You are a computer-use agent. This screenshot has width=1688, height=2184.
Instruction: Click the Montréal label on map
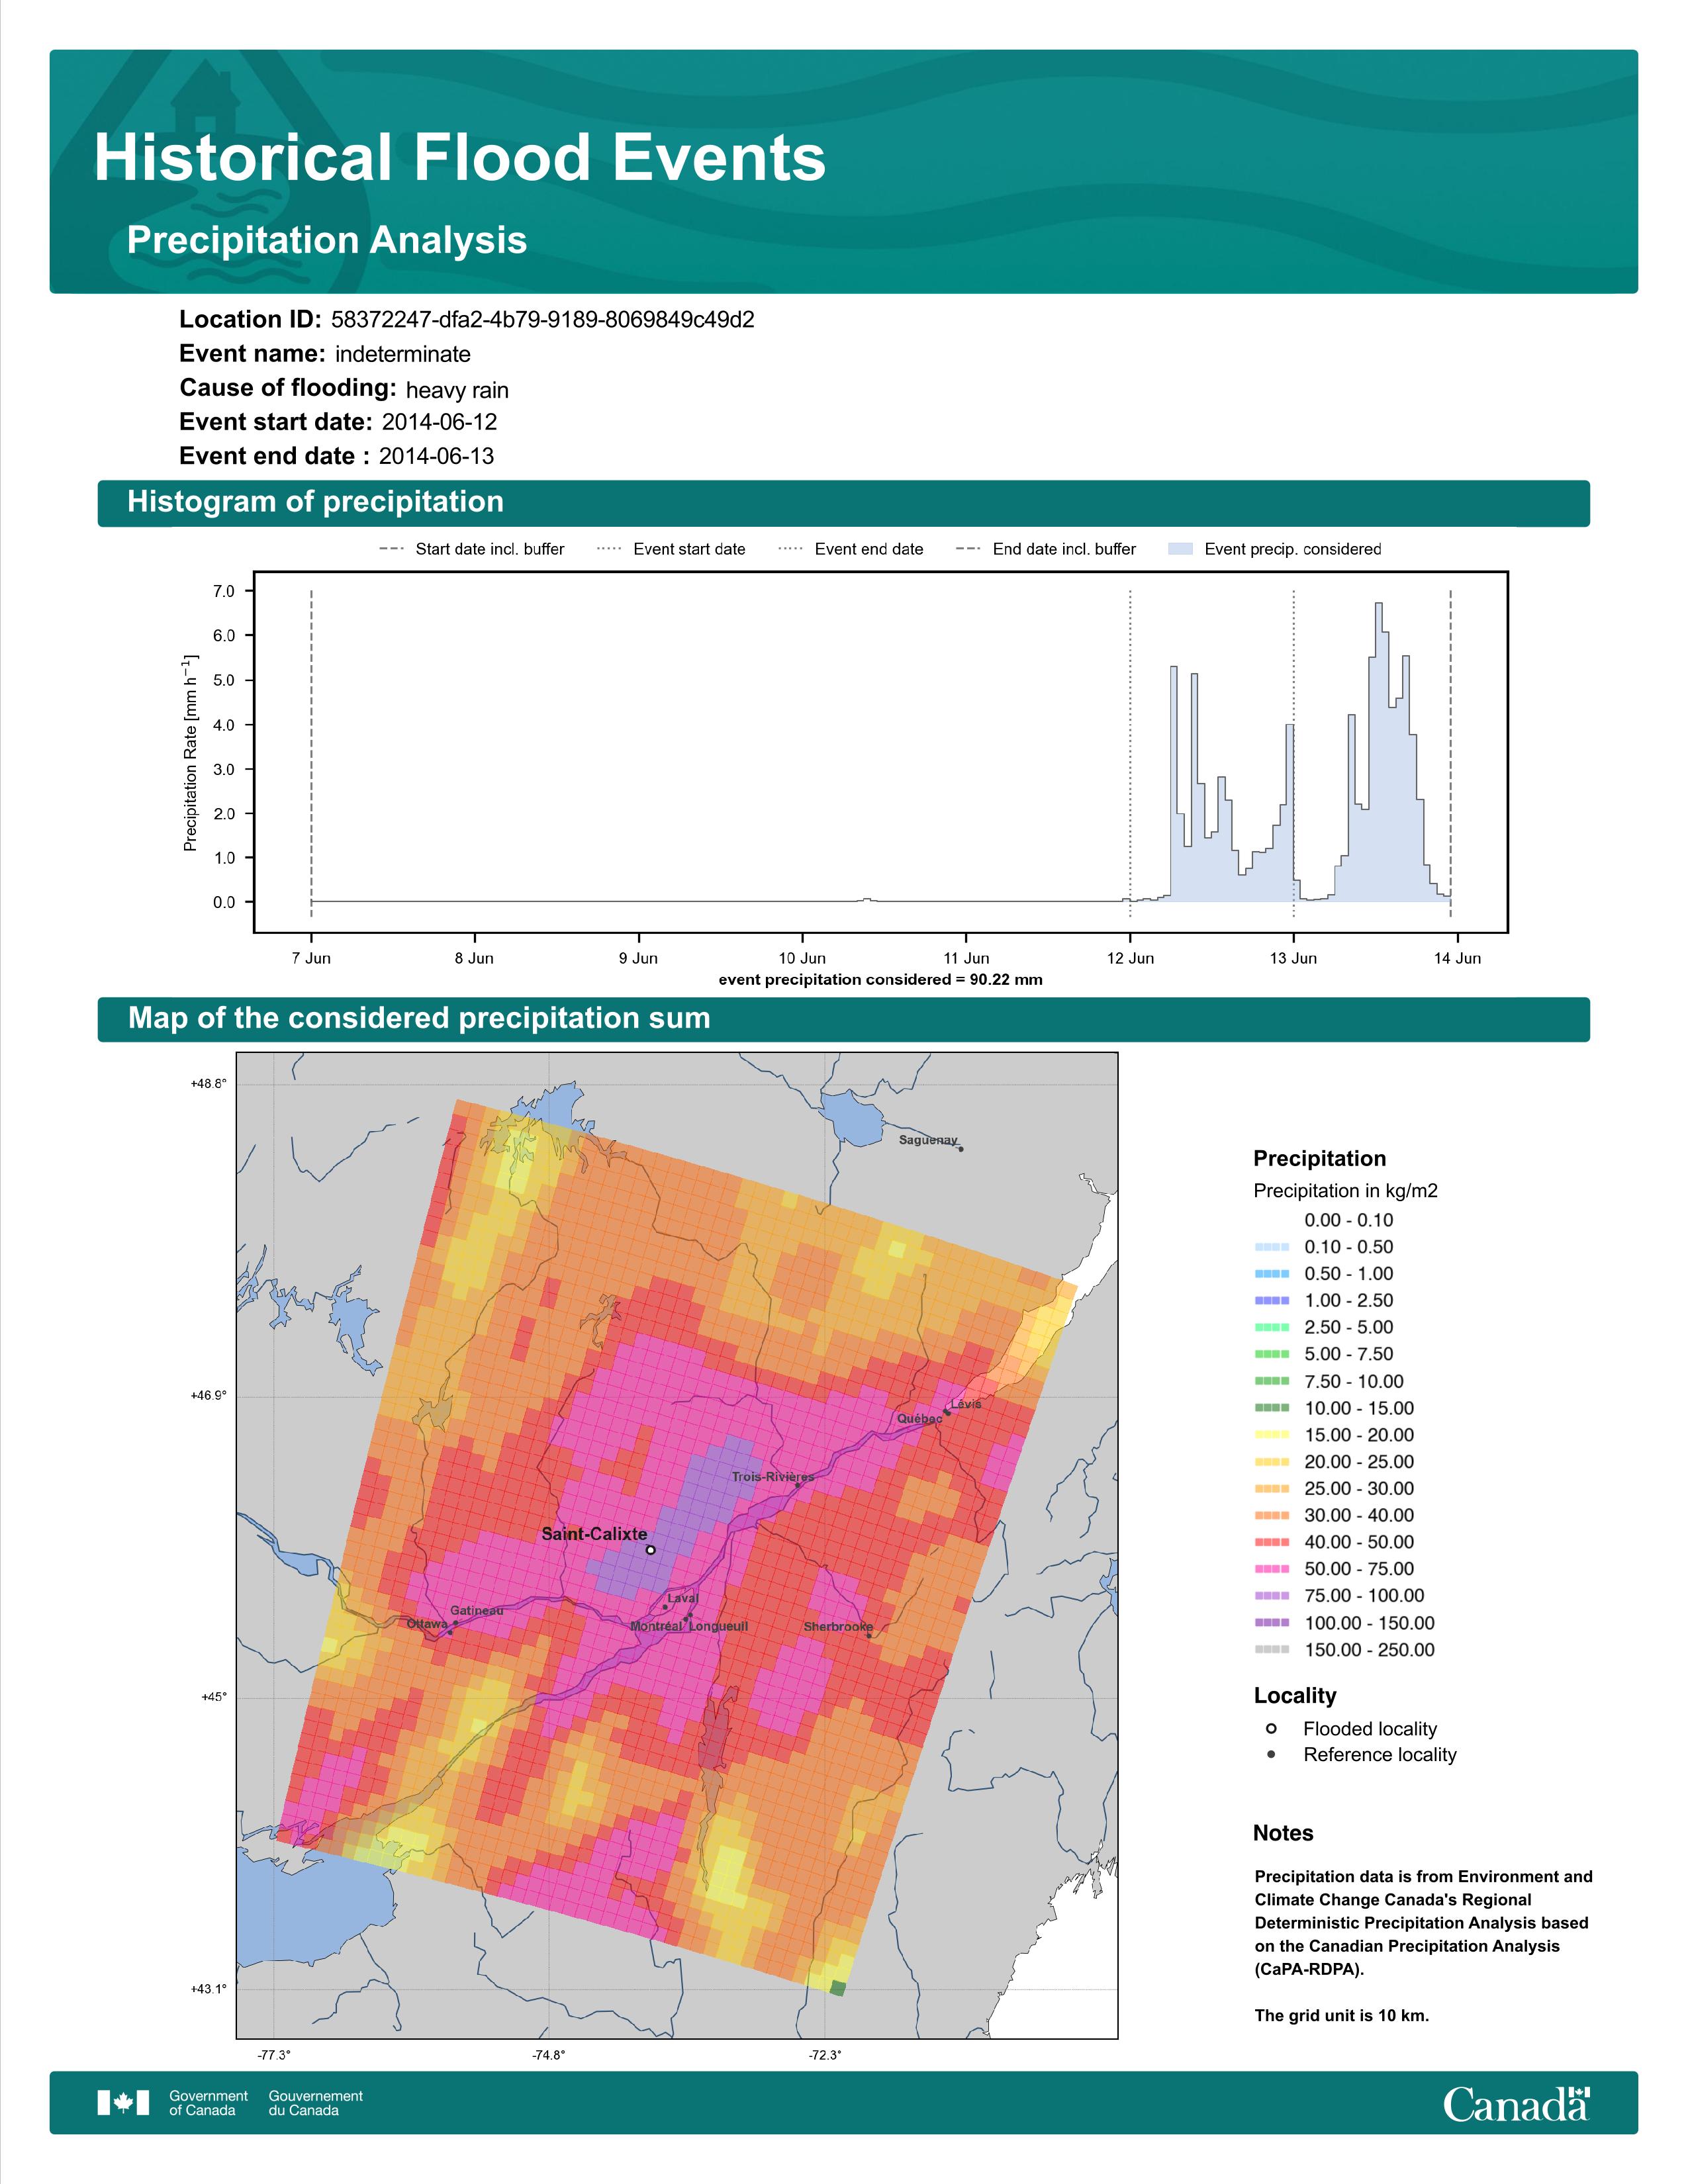coord(656,1627)
